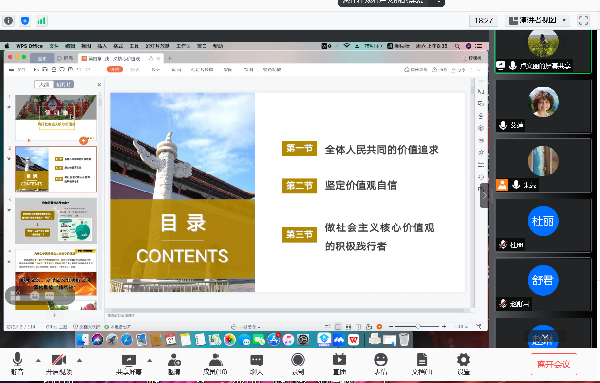
Task: Check the green network signal bars icon
Action: 42,21
